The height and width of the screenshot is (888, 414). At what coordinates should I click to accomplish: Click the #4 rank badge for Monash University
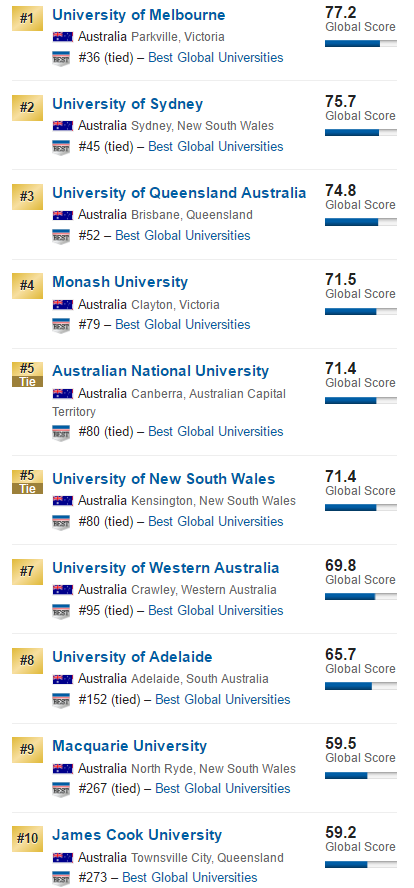pos(27,285)
